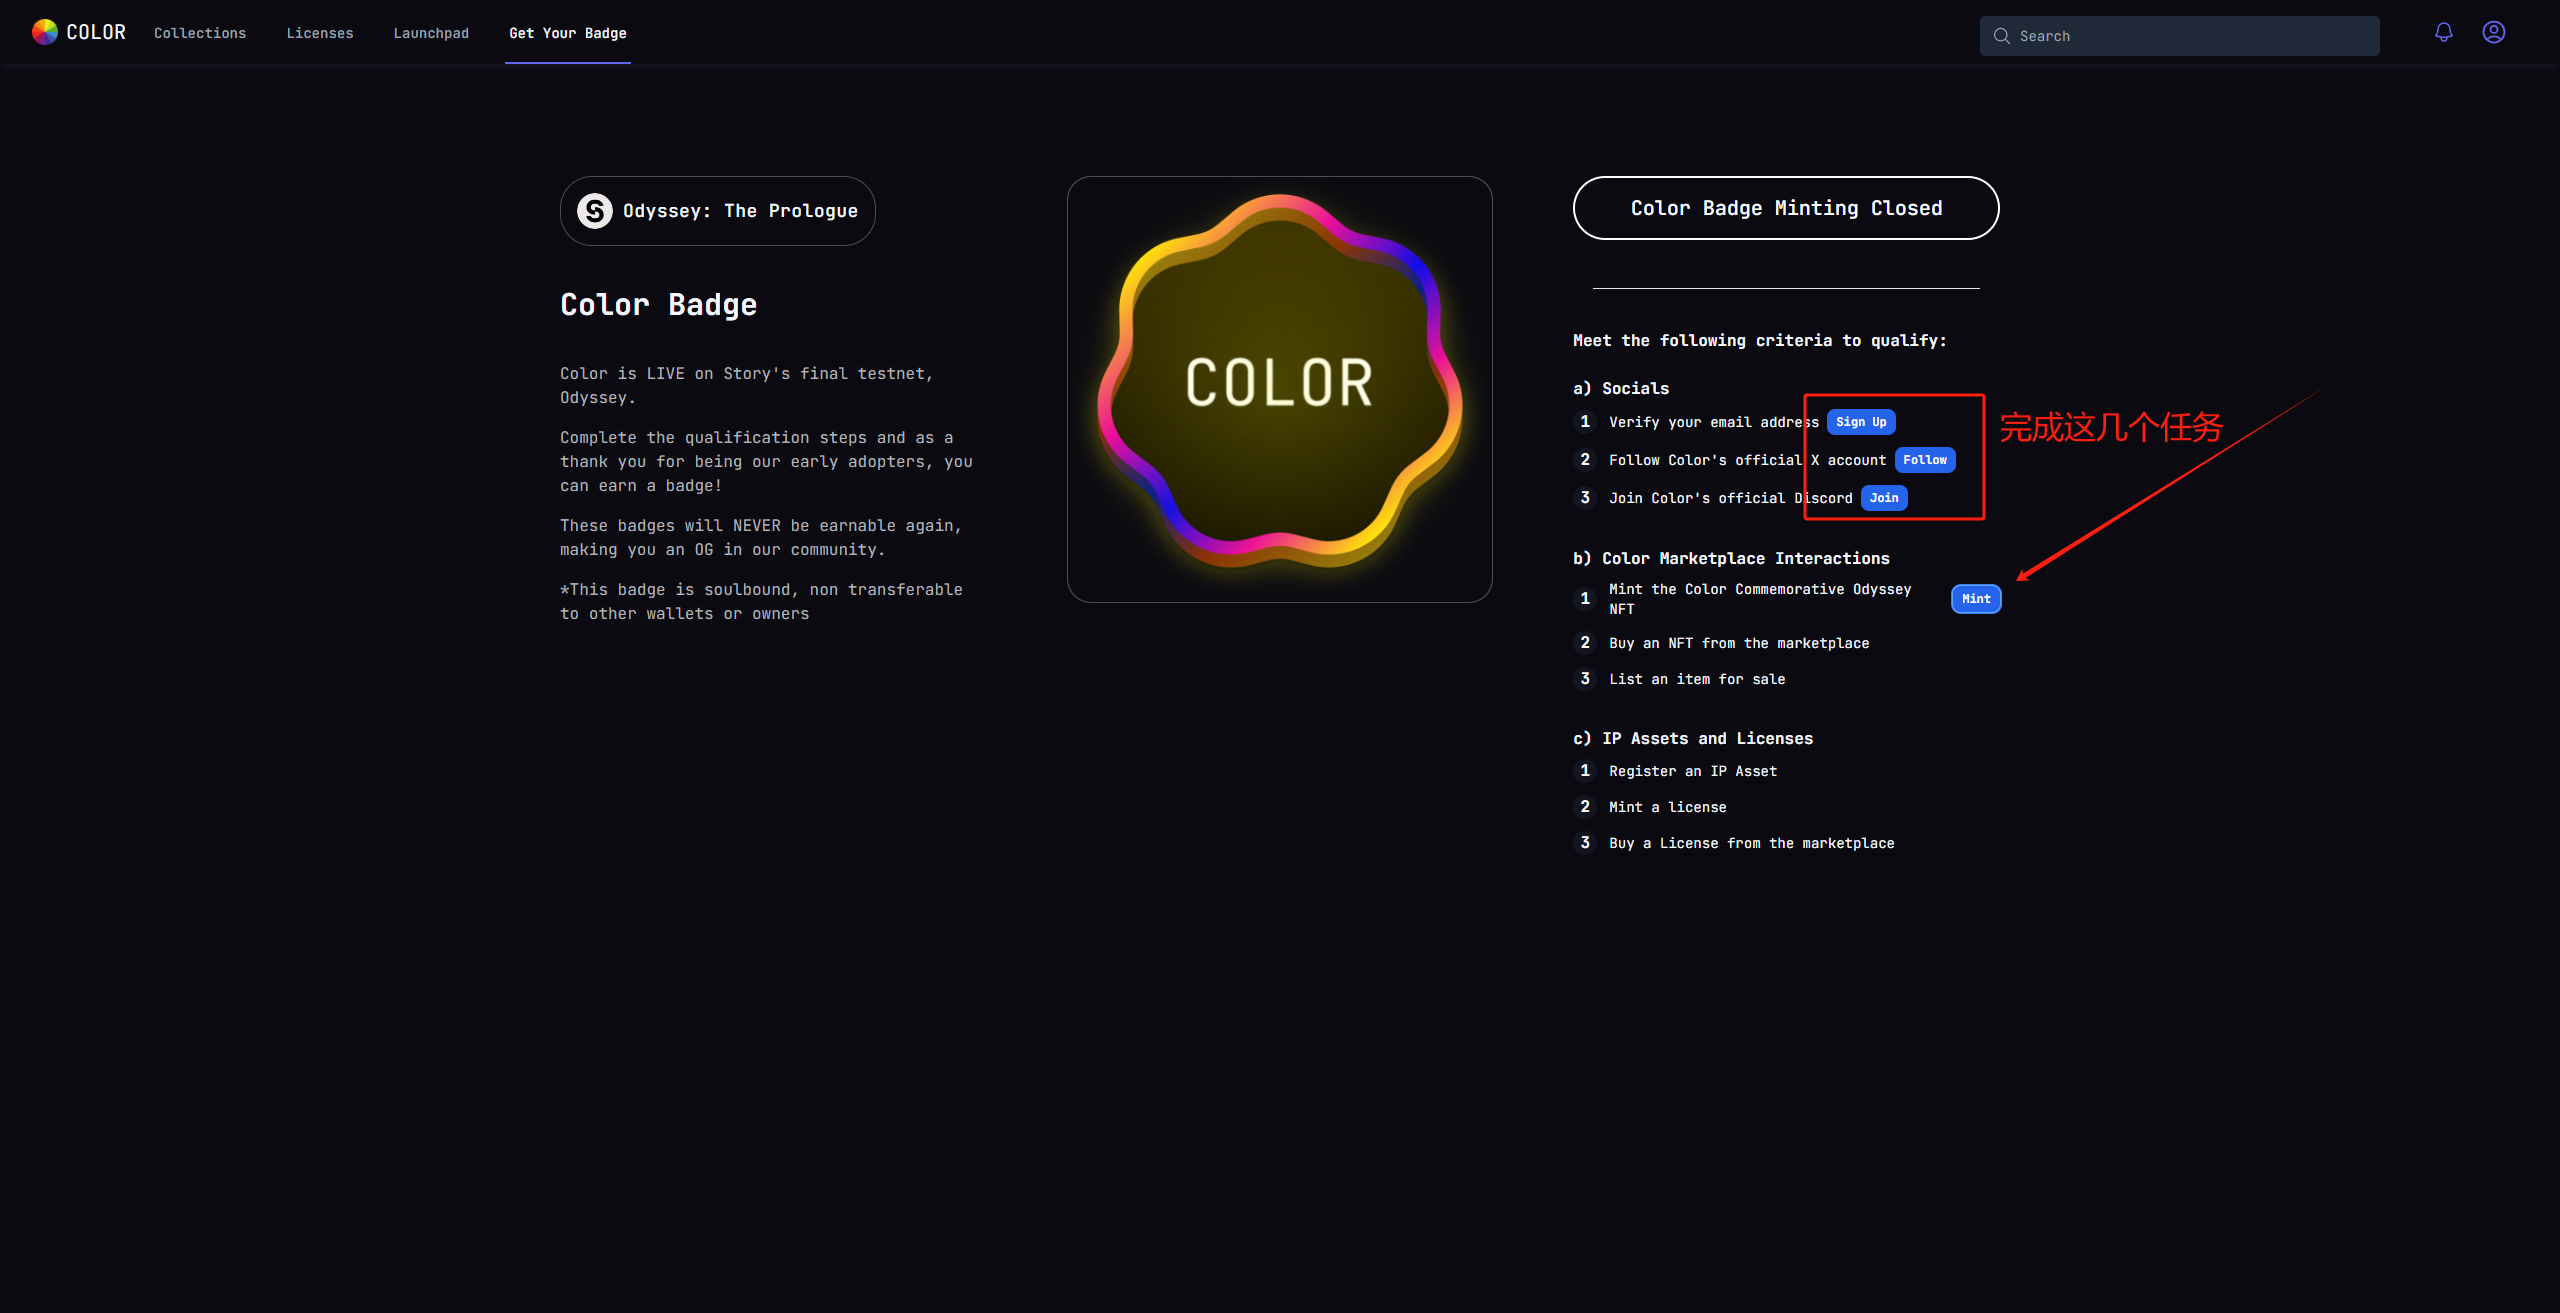Select the Get Your Badge tab
The width and height of the screenshot is (2560, 1313).
point(568,33)
